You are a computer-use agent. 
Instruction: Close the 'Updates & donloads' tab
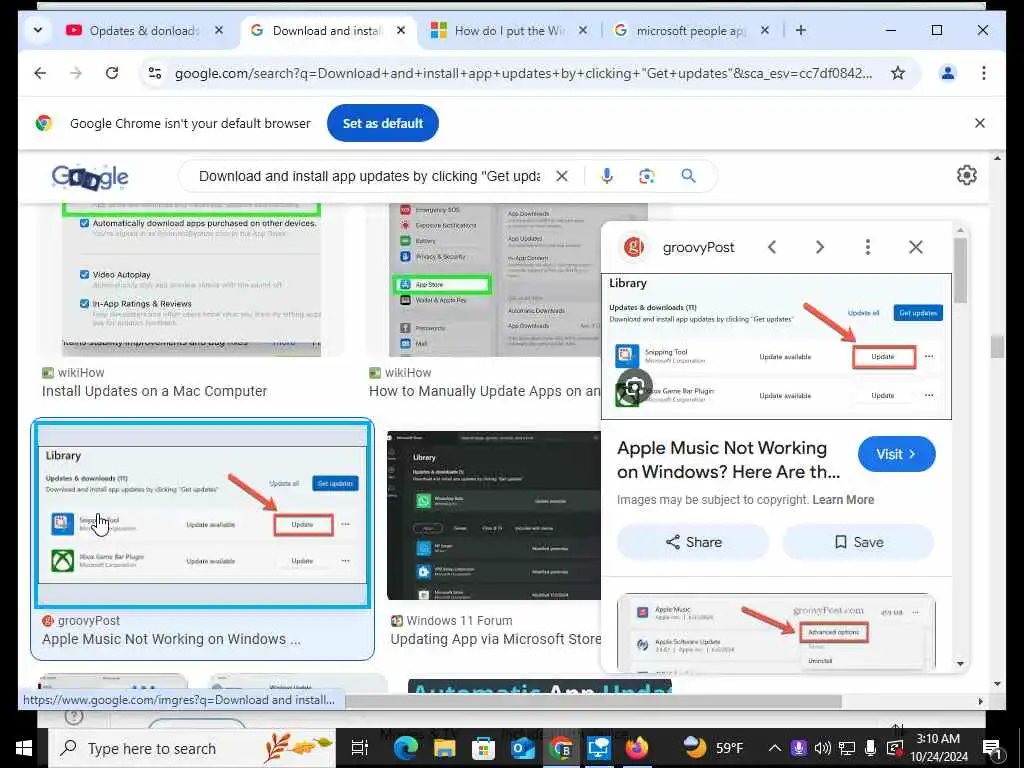219,31
